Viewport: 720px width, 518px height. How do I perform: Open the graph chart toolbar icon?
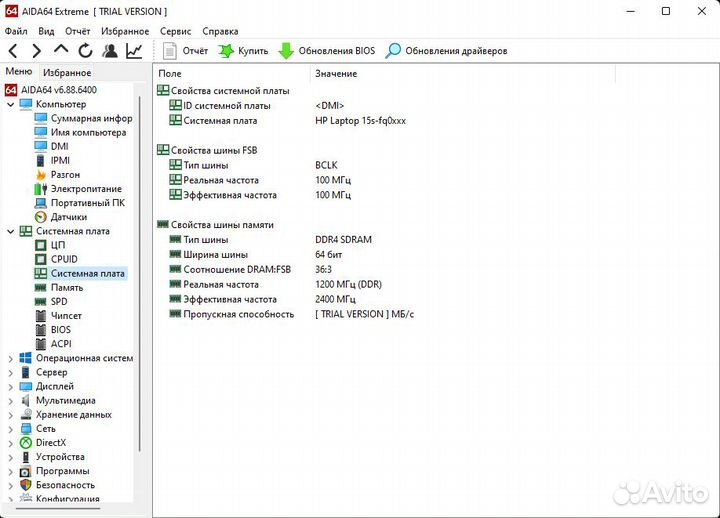pos(134,51)
